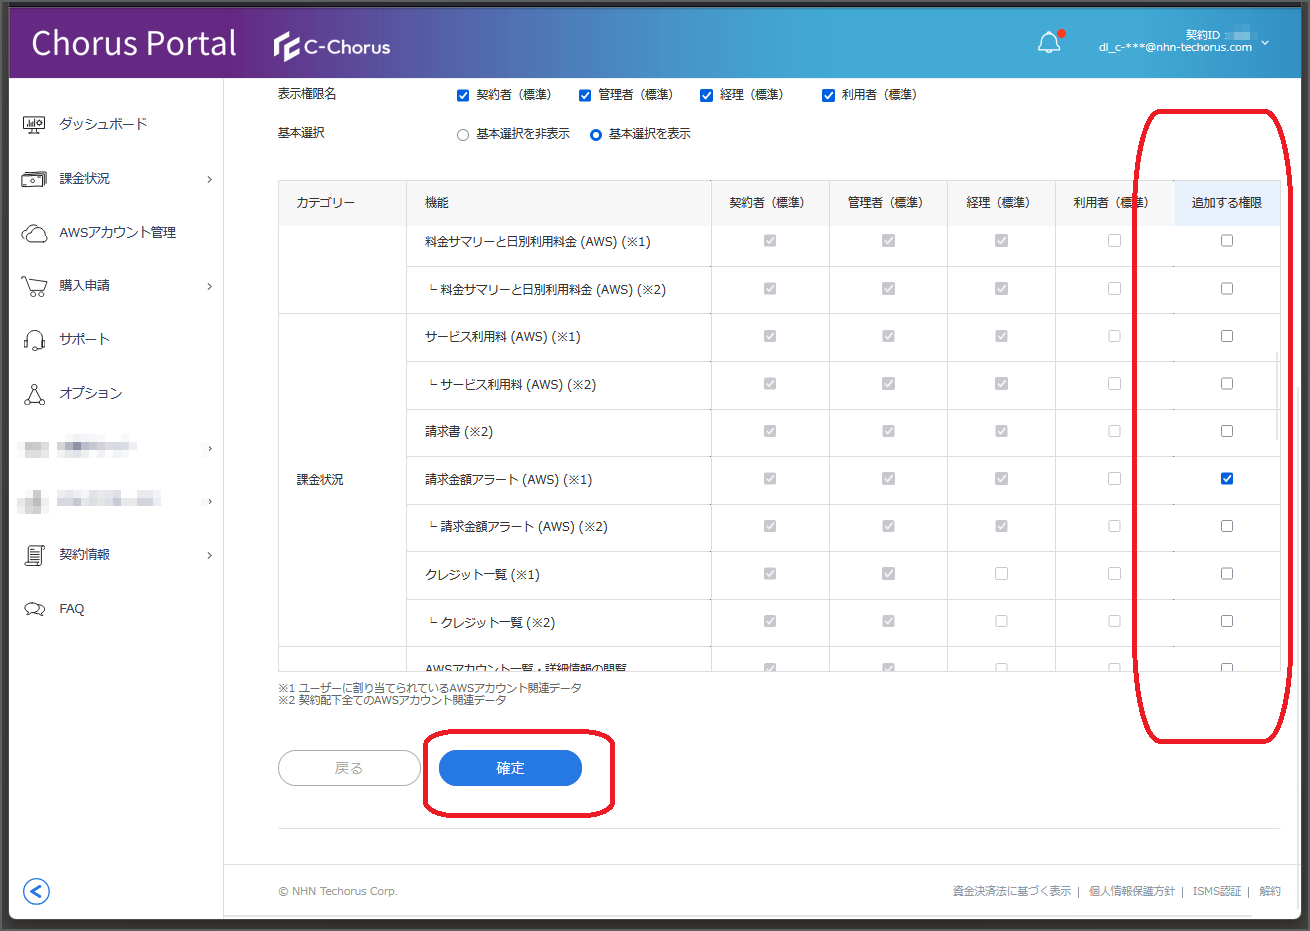Check 追加する権限 for └ サービス利用料 (AWS) (※2)
The height and width of the screenshot is (931, 1310).
[x=1227, y=384]
